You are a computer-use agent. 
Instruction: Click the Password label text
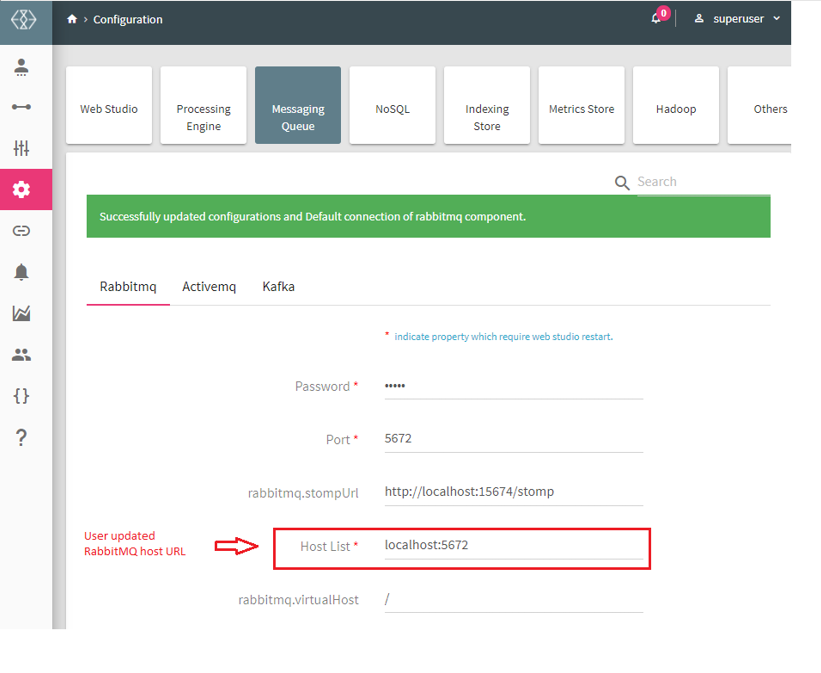[323, 387]
